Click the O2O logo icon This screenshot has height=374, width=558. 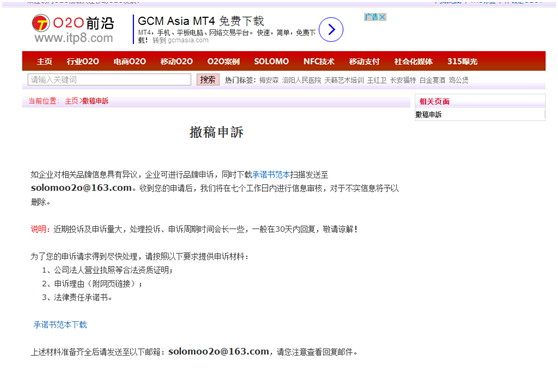[41, 23]
